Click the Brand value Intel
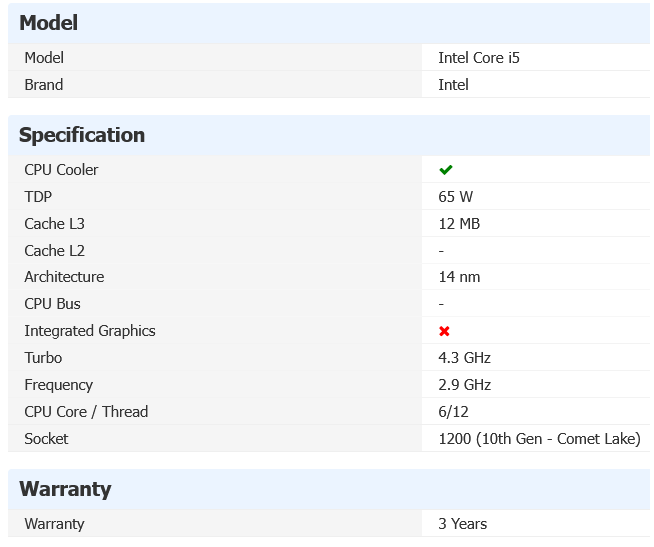This screenshot has width=654, height=547. [453, 85]
